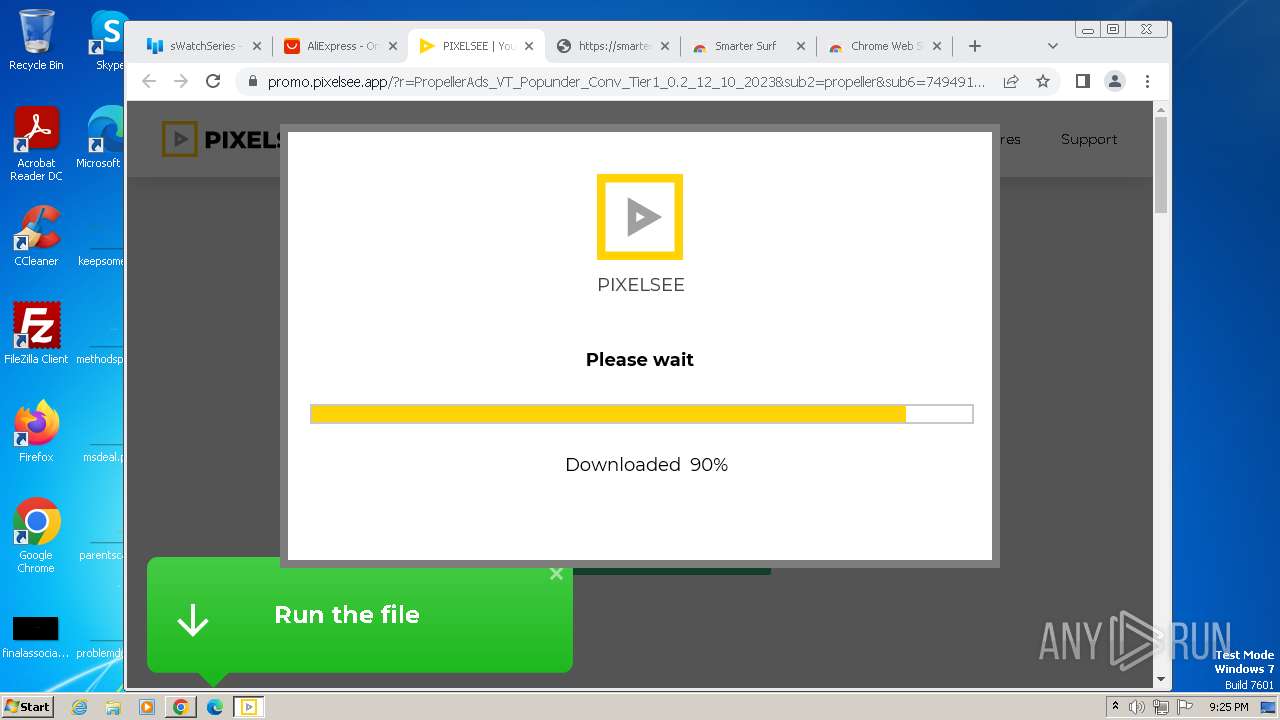
Task: Close the sWatchSeries tab
Action: pos(257,46)
